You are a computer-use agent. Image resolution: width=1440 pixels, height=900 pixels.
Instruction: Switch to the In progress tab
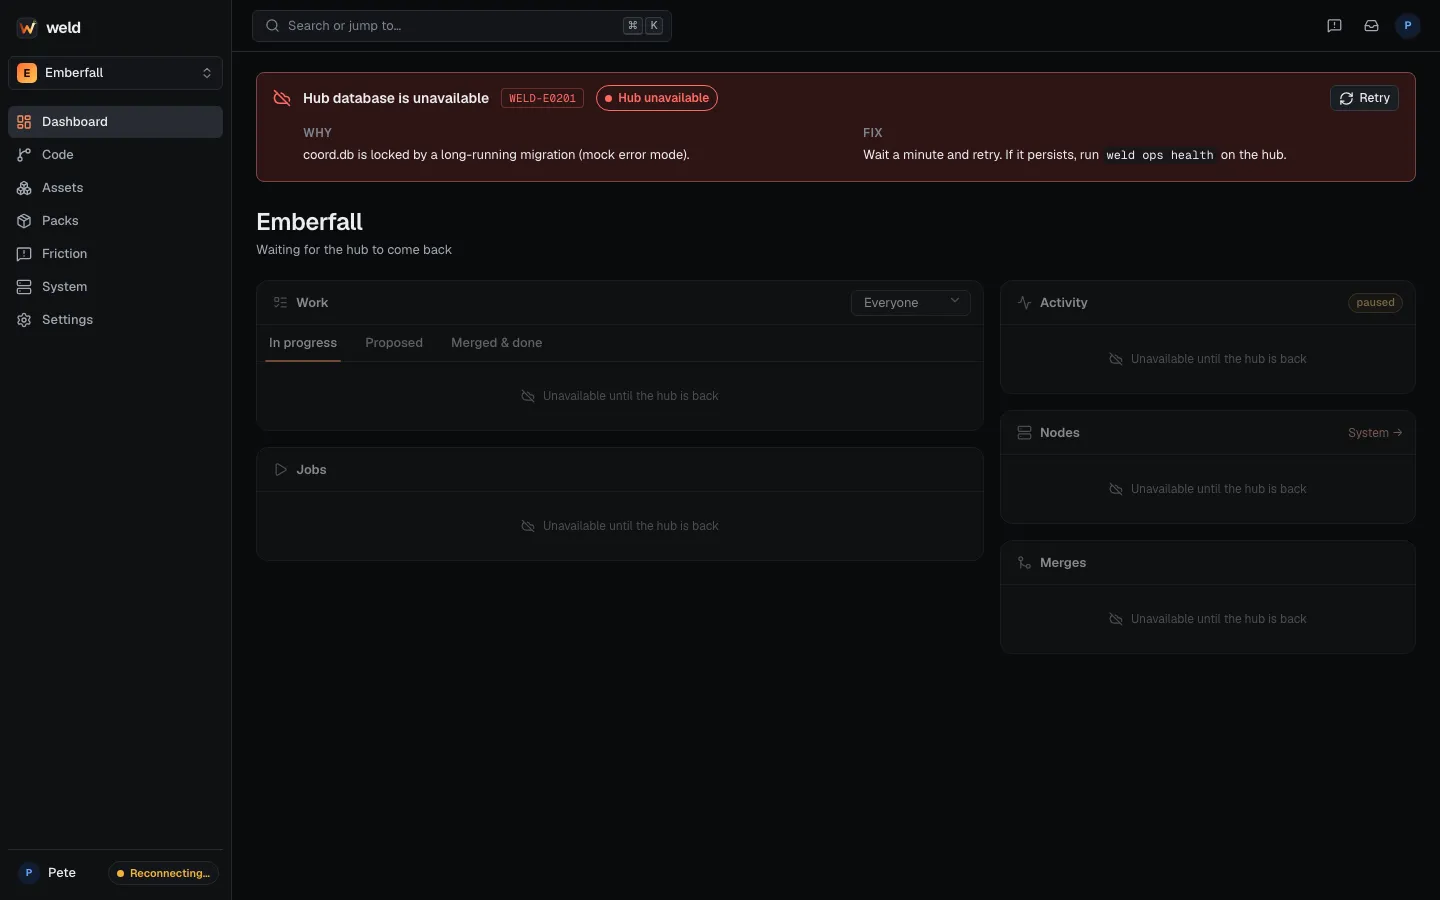coord(303,343)
